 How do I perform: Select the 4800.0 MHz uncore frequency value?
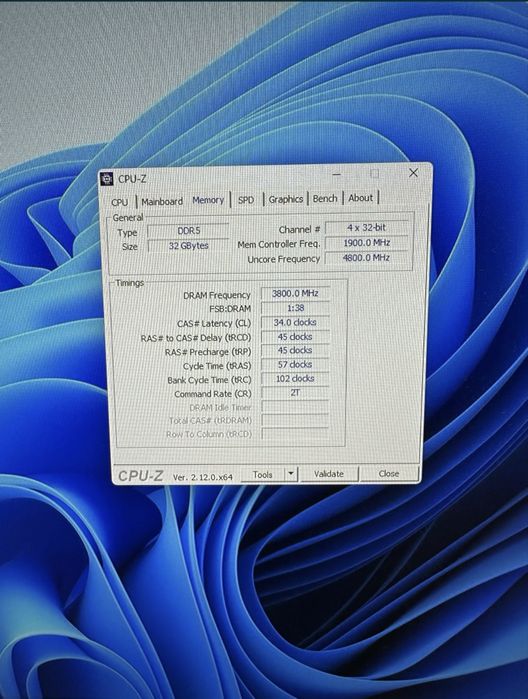367,258
